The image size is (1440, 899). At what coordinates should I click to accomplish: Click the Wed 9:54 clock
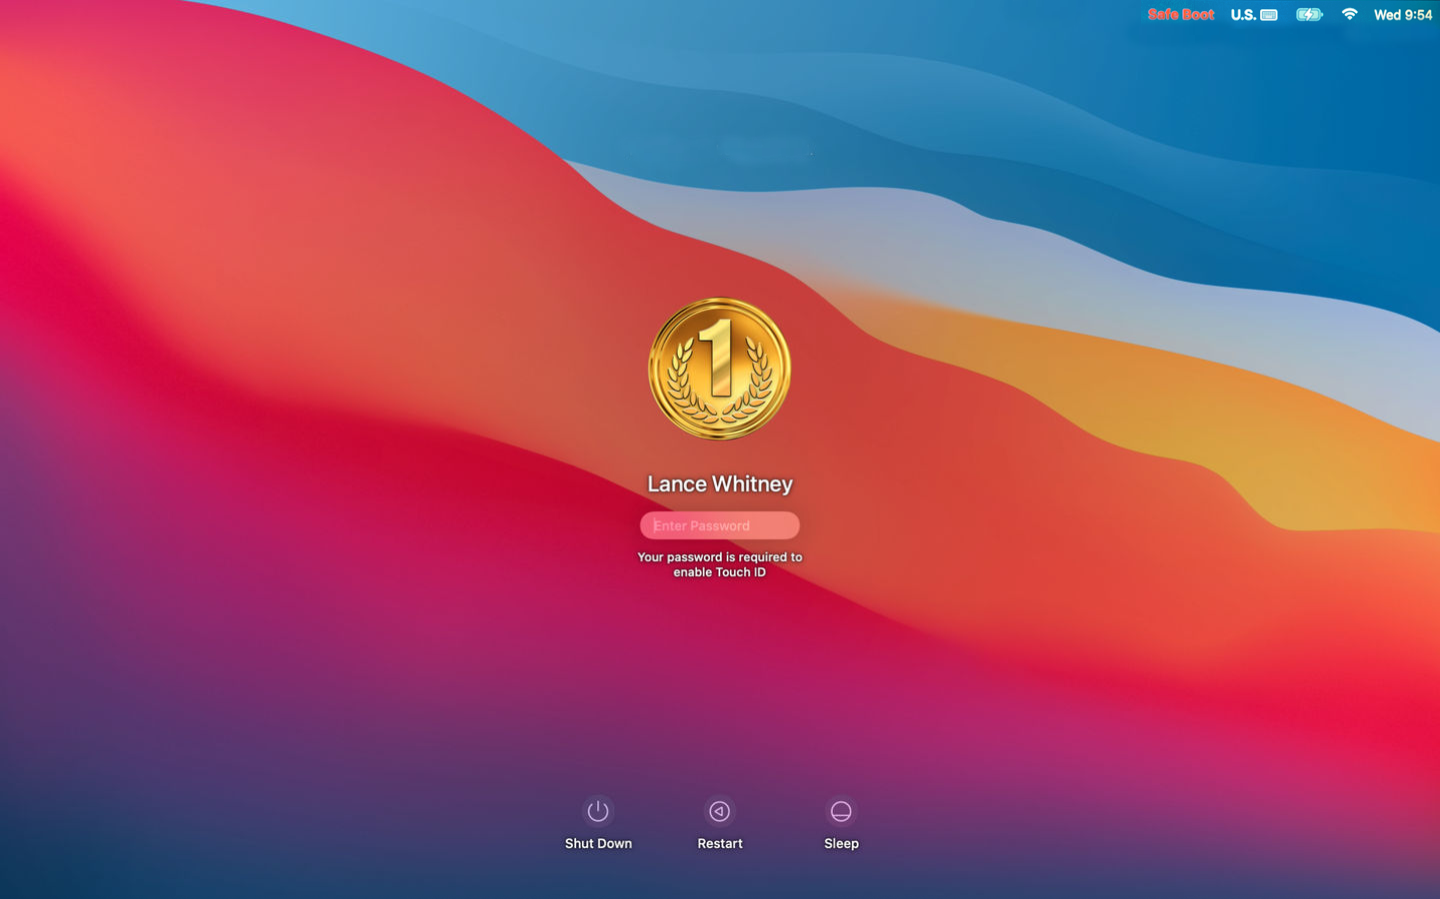point(1402,15)
